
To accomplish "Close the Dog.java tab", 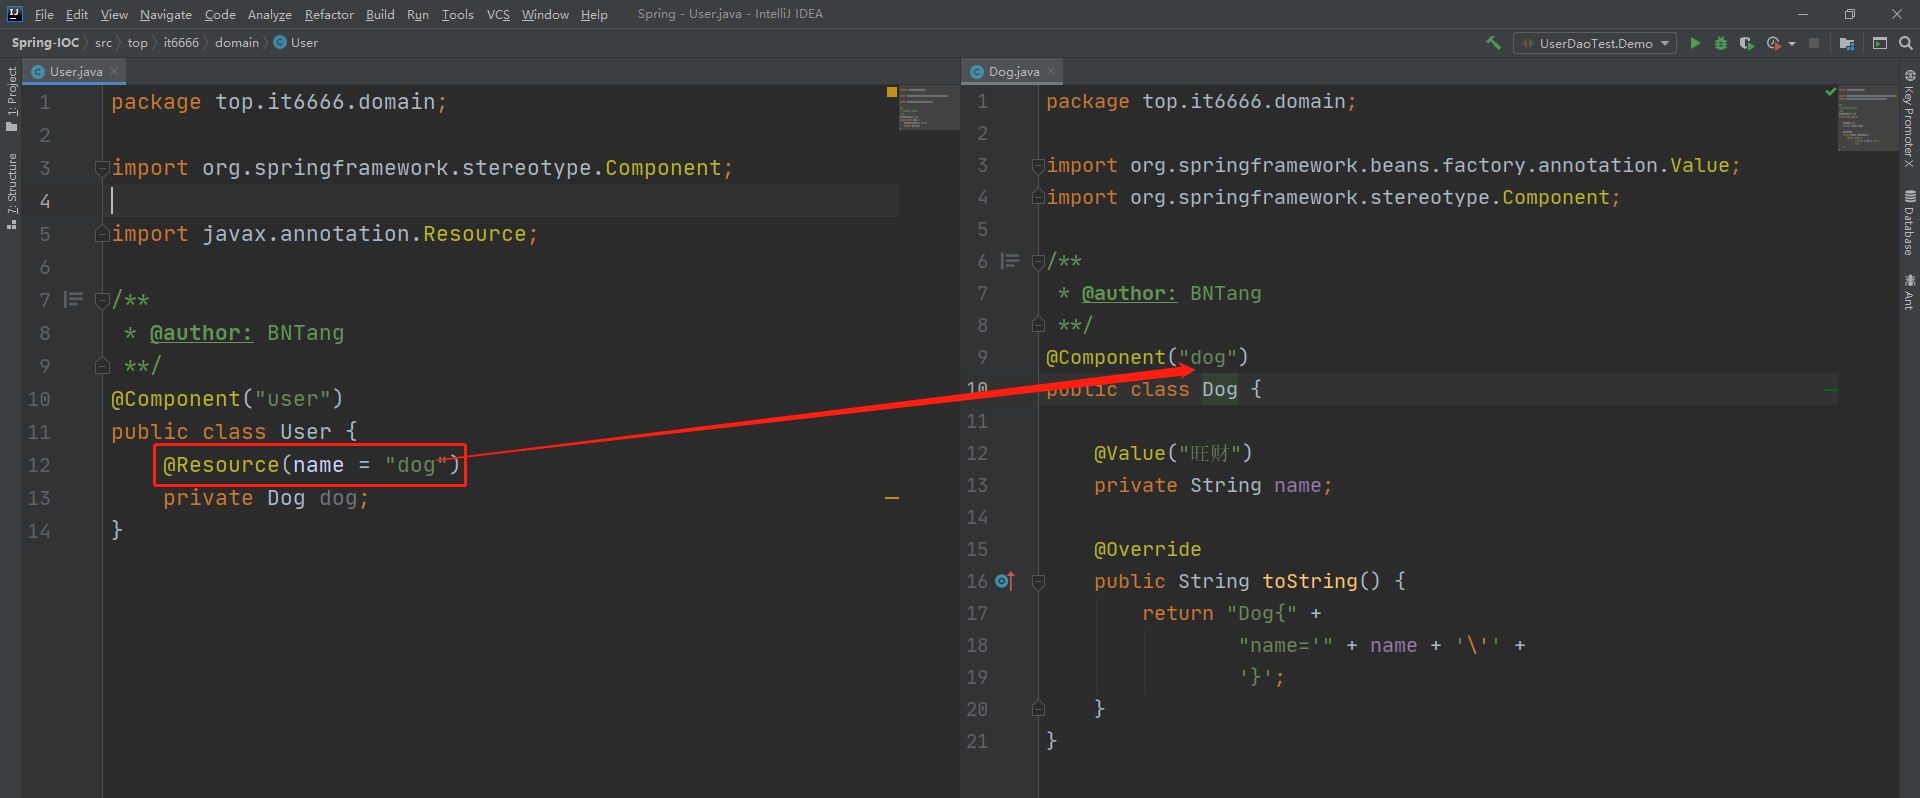I will tap(1051, 71).
